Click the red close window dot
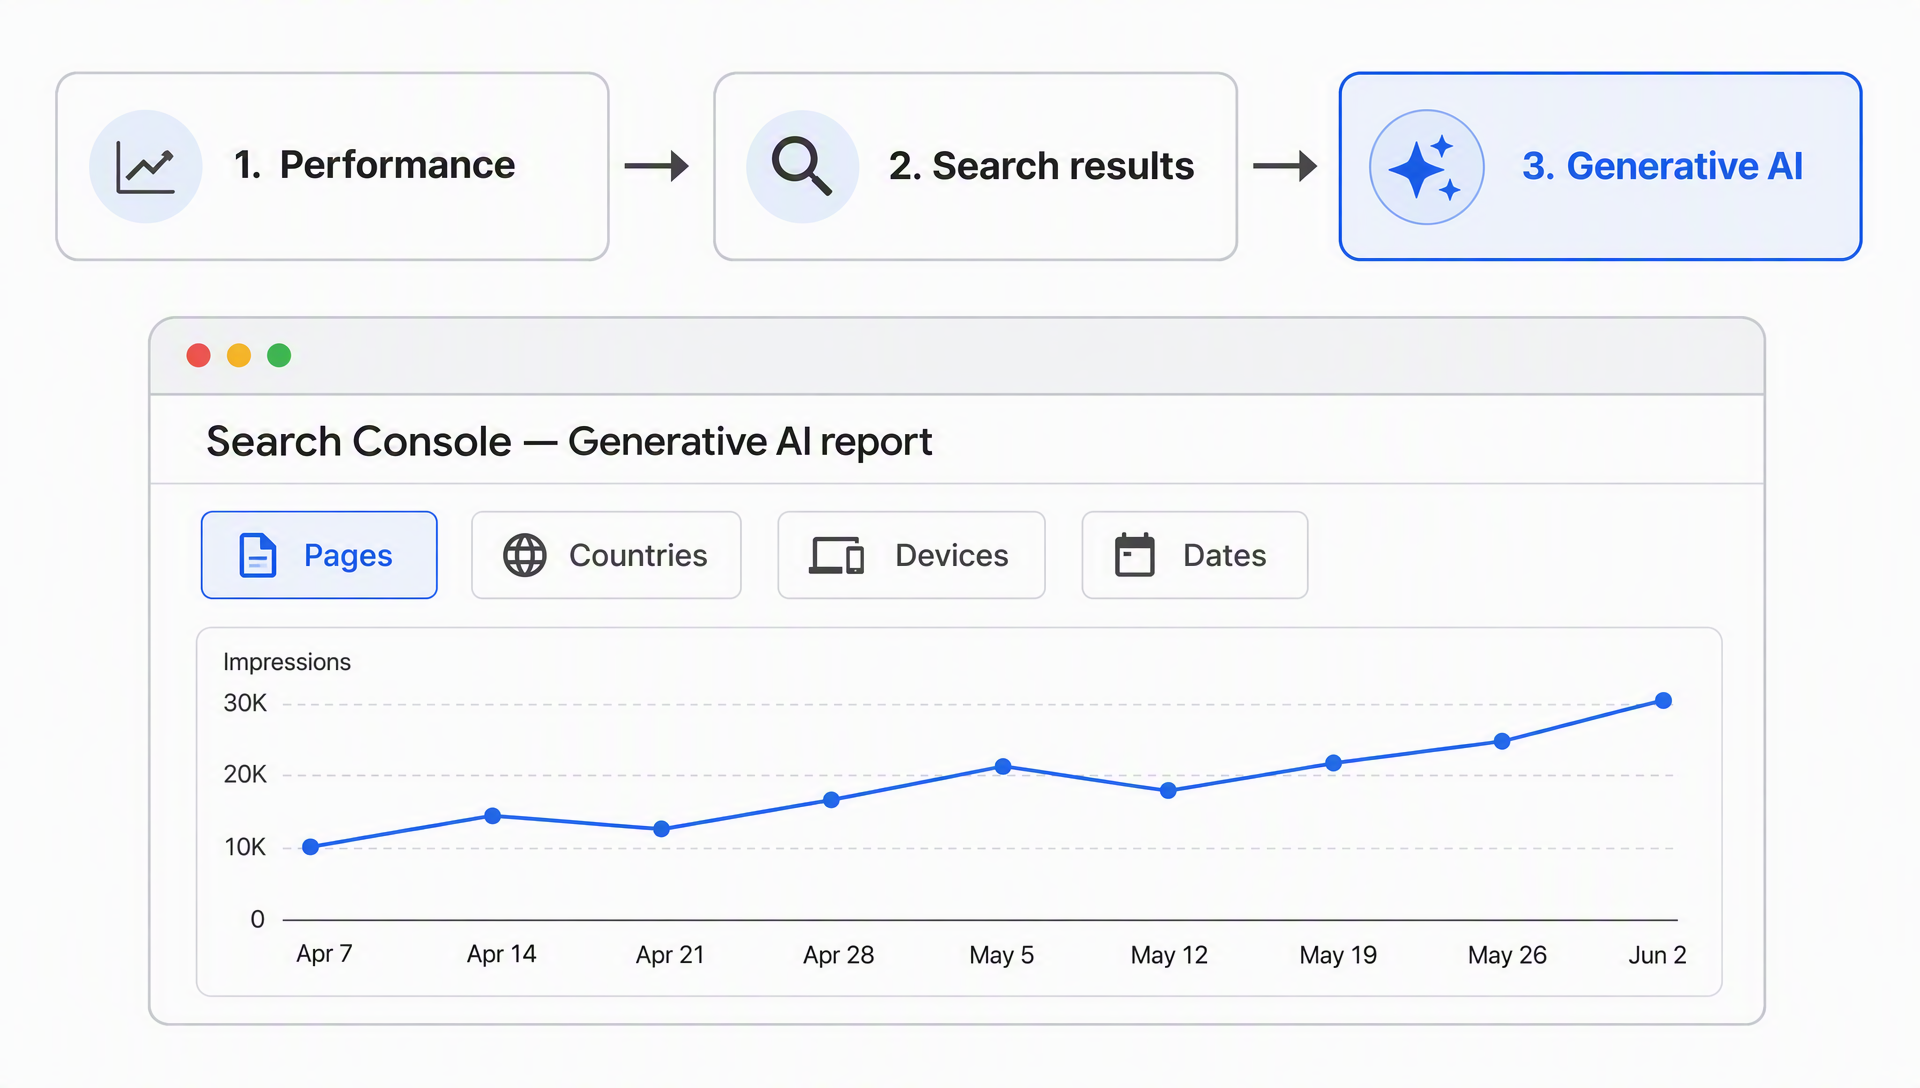The height and width of the screenshot is (1088, 1920). (x=199, y=355)
